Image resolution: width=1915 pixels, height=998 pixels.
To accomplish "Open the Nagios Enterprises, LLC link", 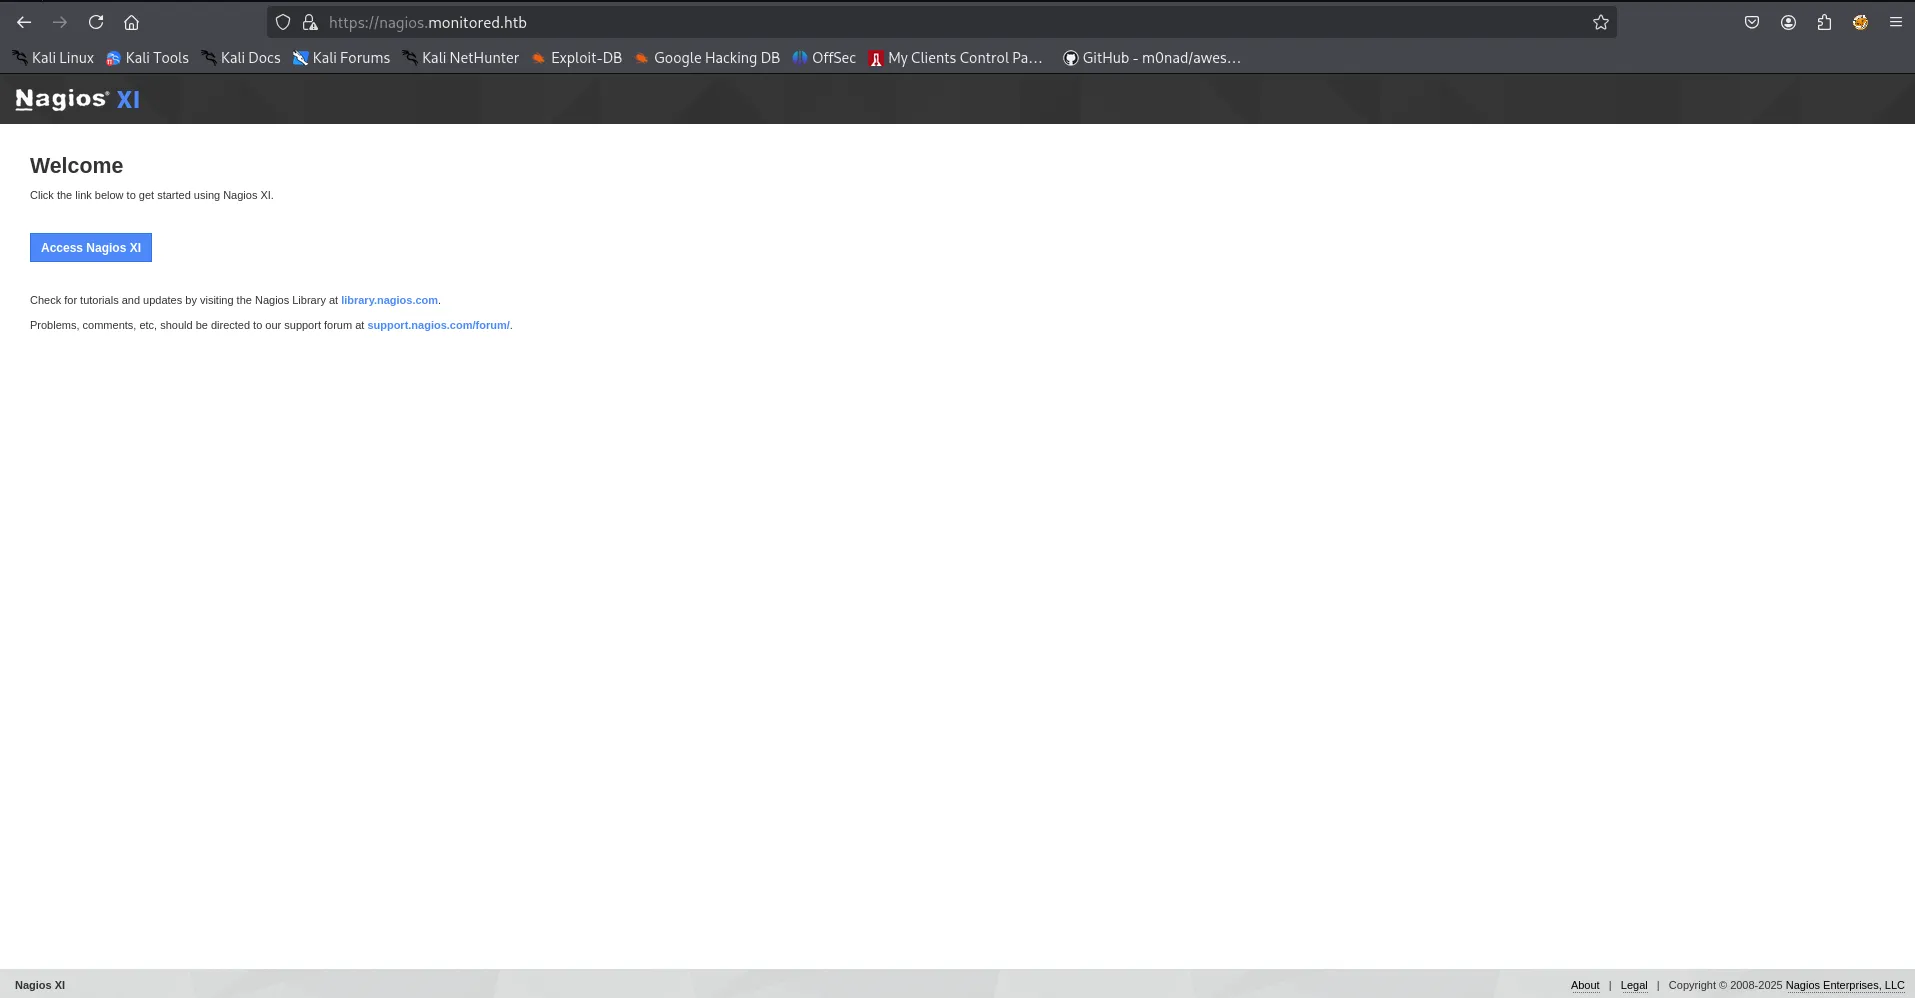I will pyautogui.click(x=1845, y=985).
